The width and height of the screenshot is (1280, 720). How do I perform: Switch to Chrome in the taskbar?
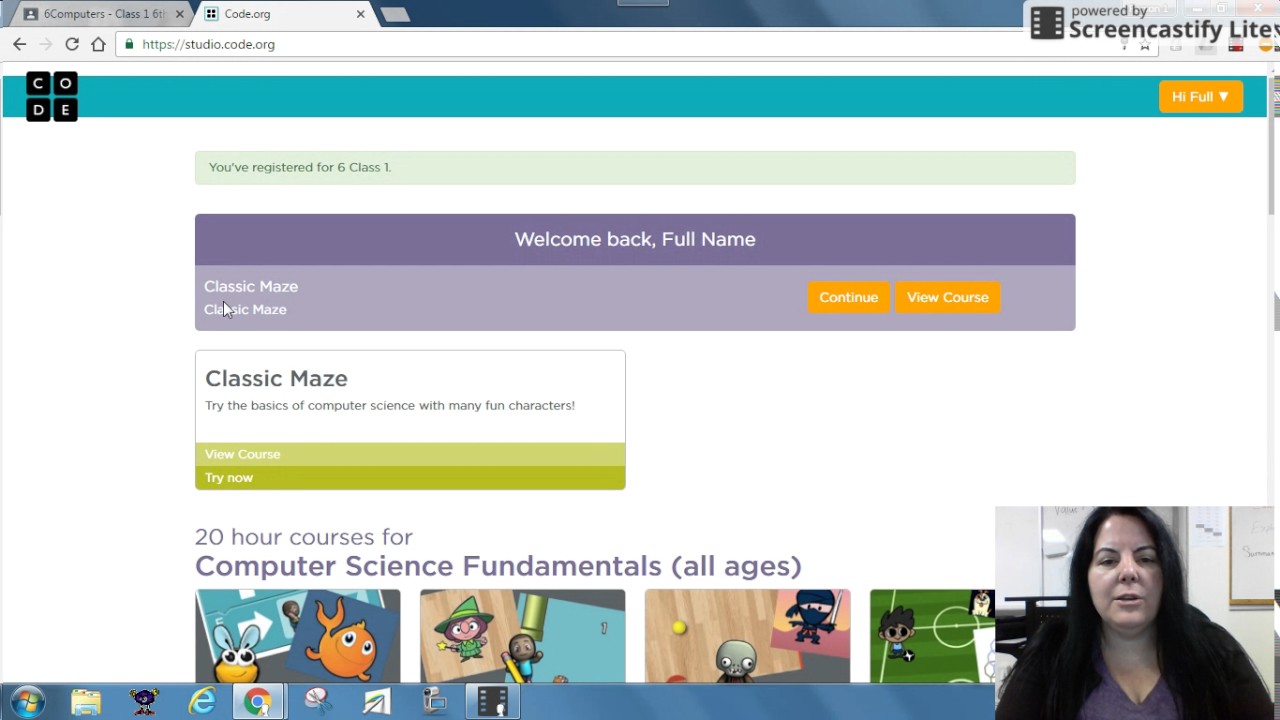[x=259, y=702]
